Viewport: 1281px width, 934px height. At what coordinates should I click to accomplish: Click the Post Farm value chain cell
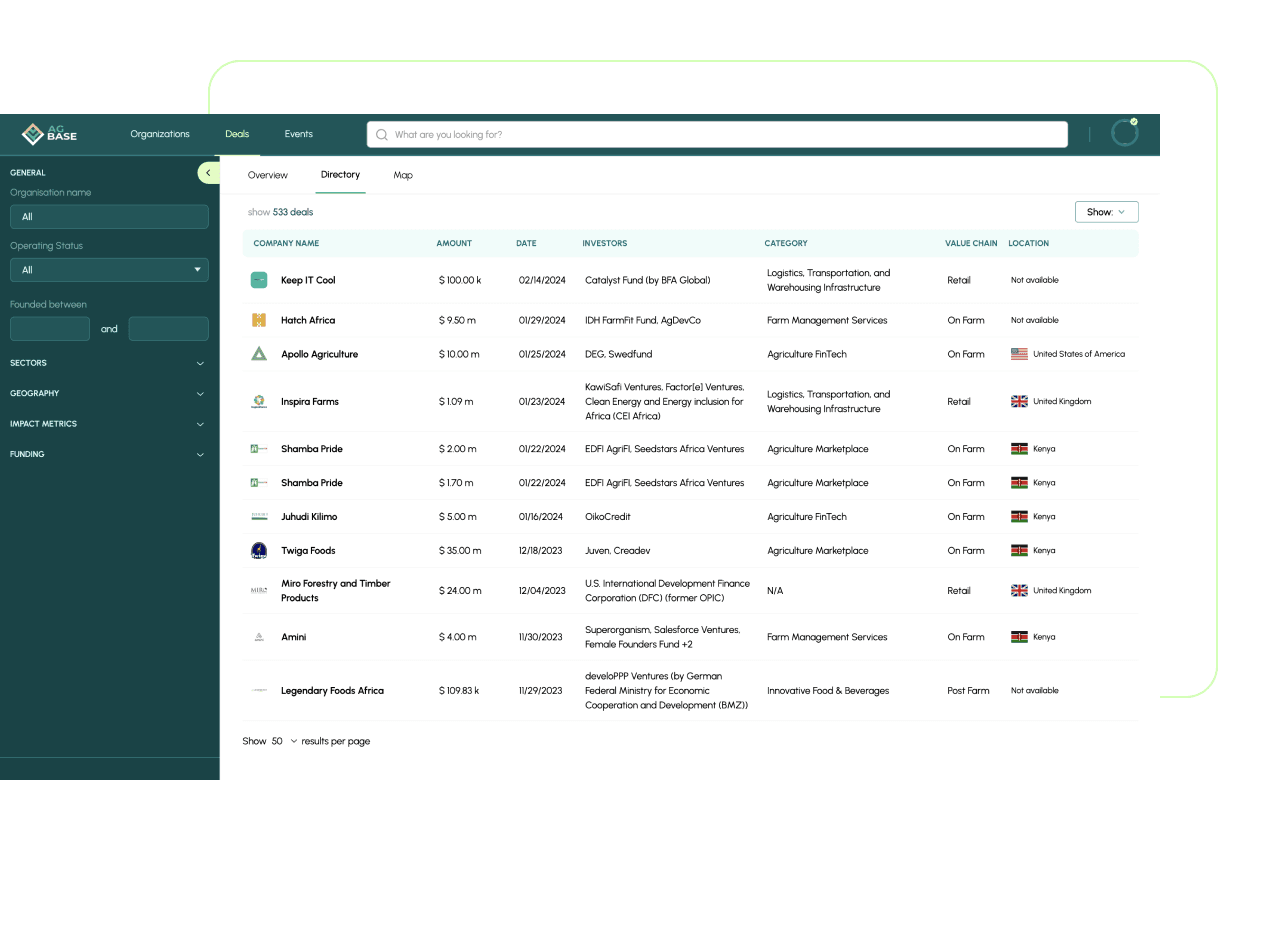click(x=969, y=691)
